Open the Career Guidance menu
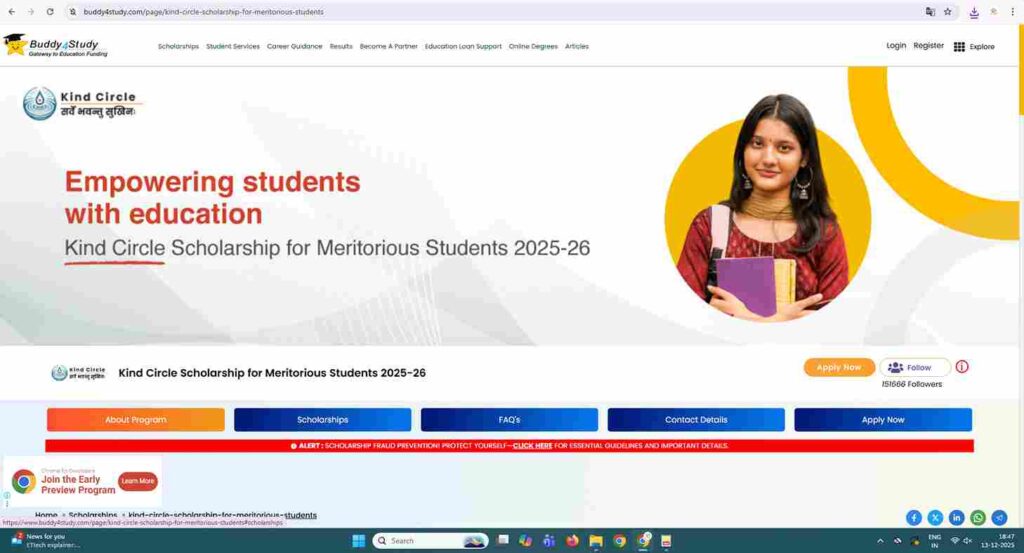1024x553 pixels. [x=295, y=46]
